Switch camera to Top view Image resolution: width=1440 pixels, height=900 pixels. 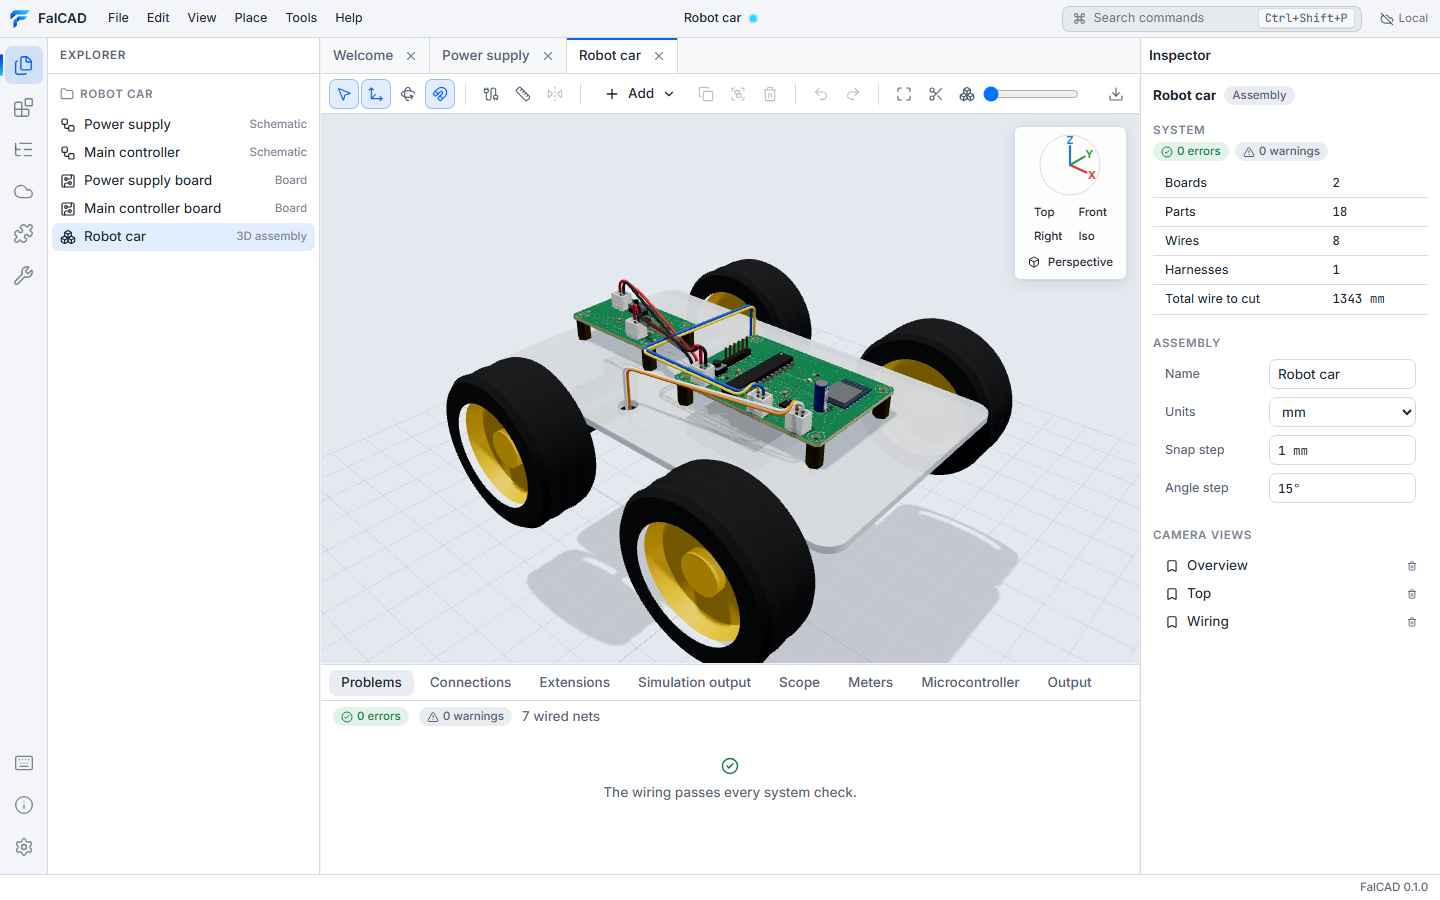coord(1044,212)
